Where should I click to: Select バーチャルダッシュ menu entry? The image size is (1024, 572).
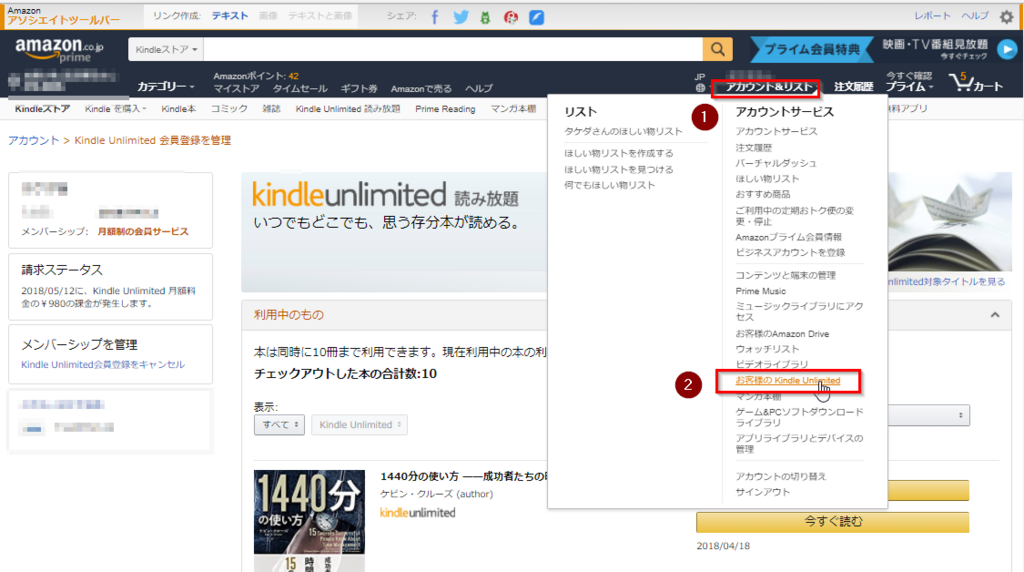click(x=776, y=163)
